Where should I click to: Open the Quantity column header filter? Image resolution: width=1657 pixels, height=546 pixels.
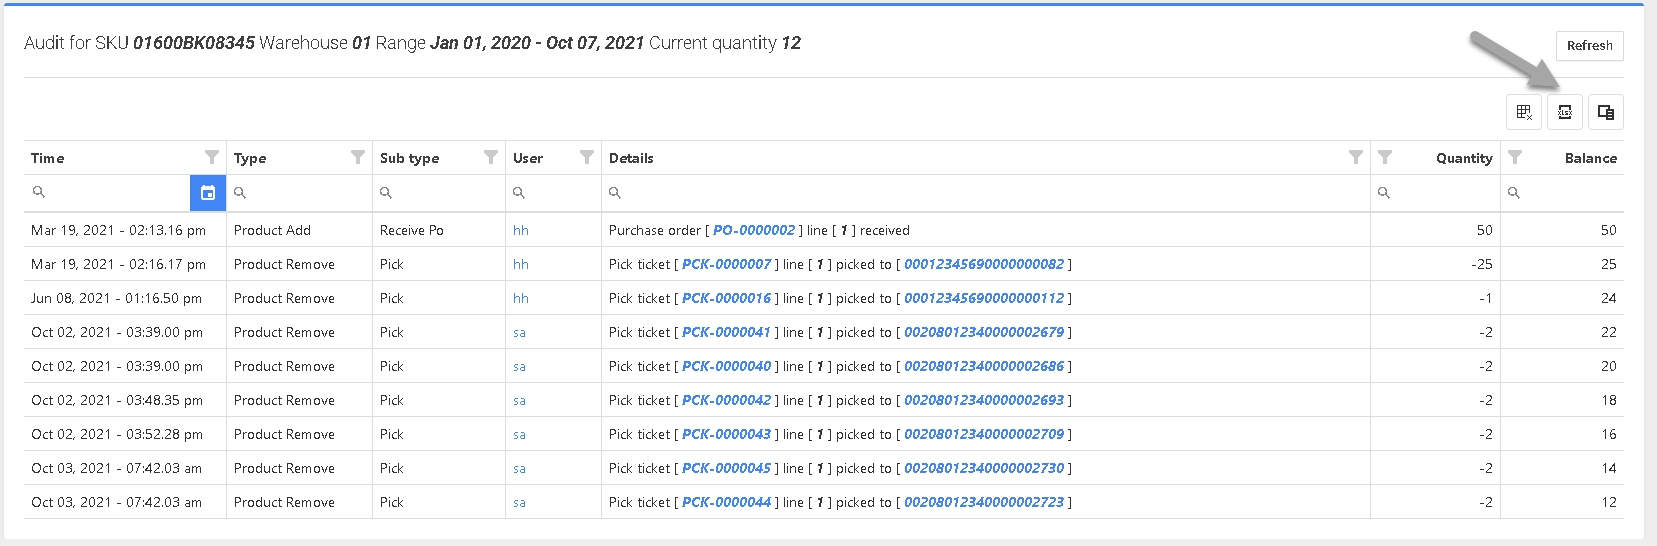click(x=1385, y=157)
